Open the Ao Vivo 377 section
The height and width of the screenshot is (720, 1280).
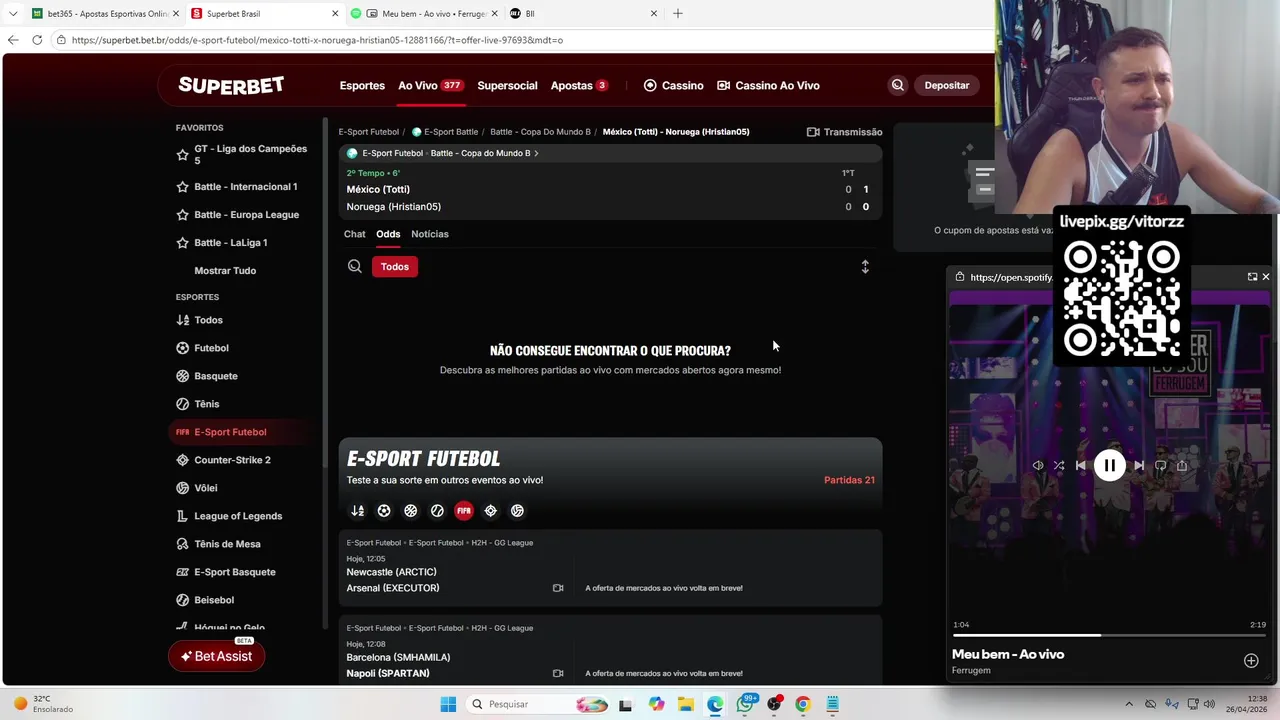tap(431, 86)
